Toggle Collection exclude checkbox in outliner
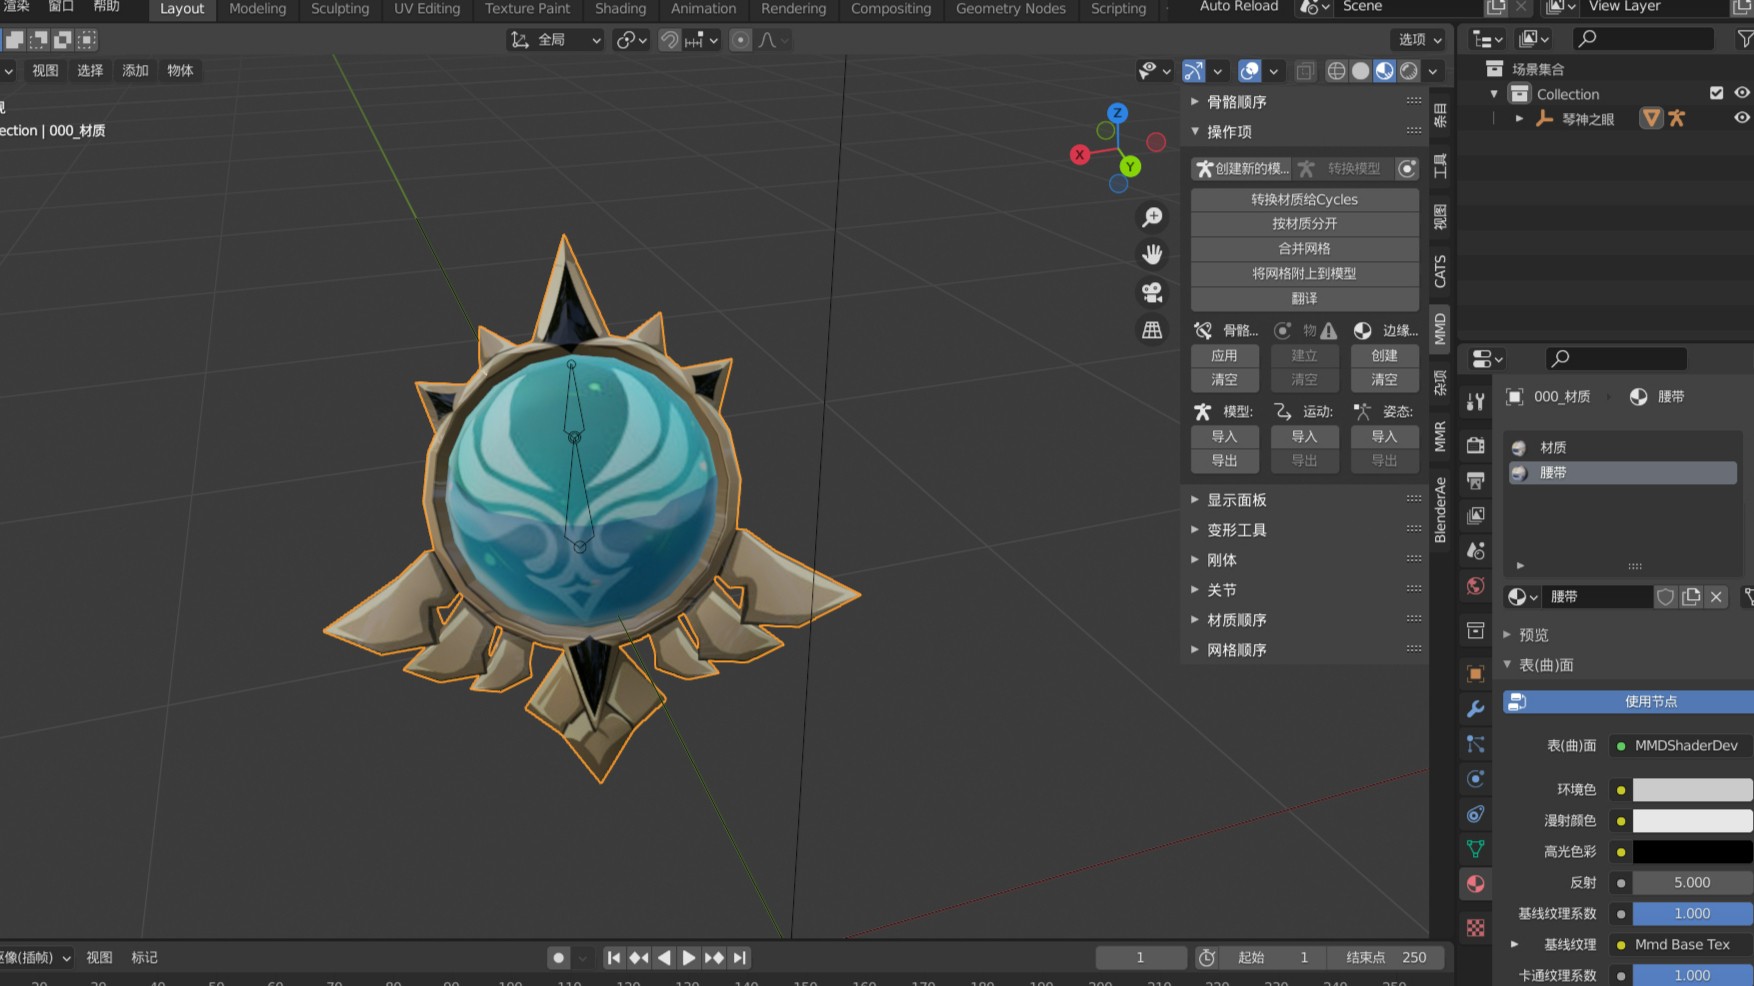Screen dimensions: 1754x986 pos(1716,93)
